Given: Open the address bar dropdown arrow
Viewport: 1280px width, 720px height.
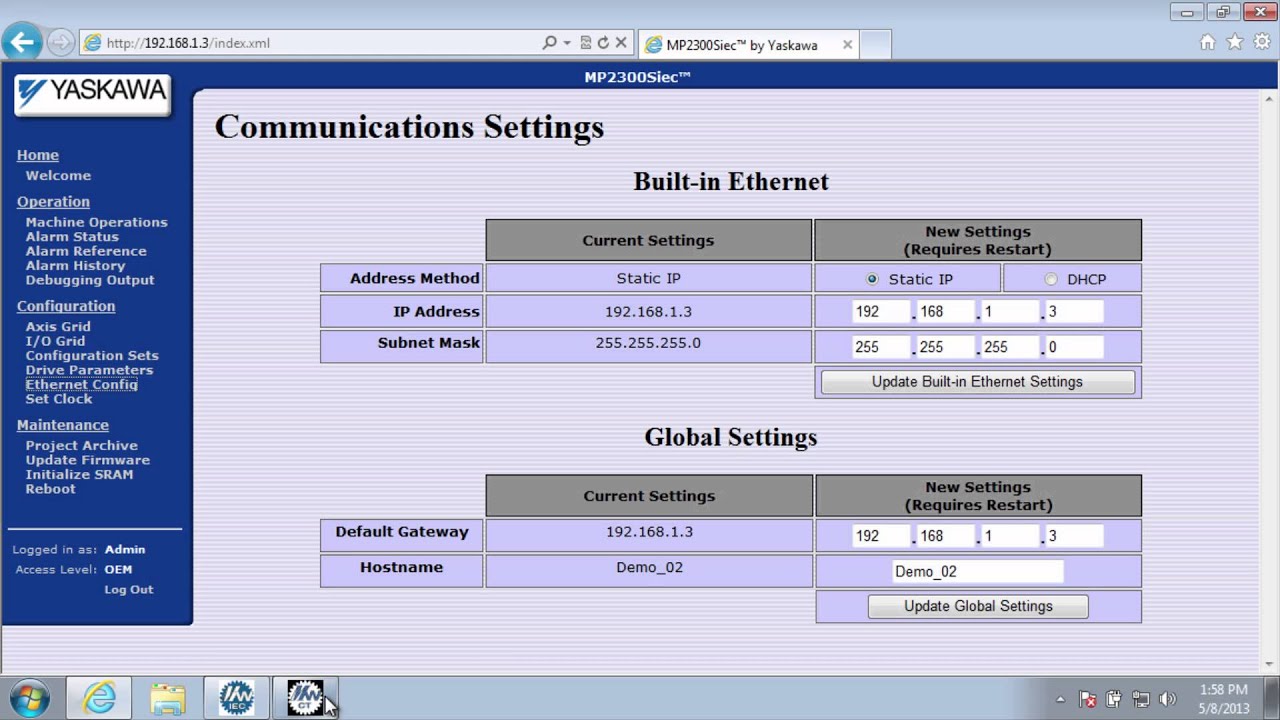Looking at the screenshot, I should (x=567, y=43).
